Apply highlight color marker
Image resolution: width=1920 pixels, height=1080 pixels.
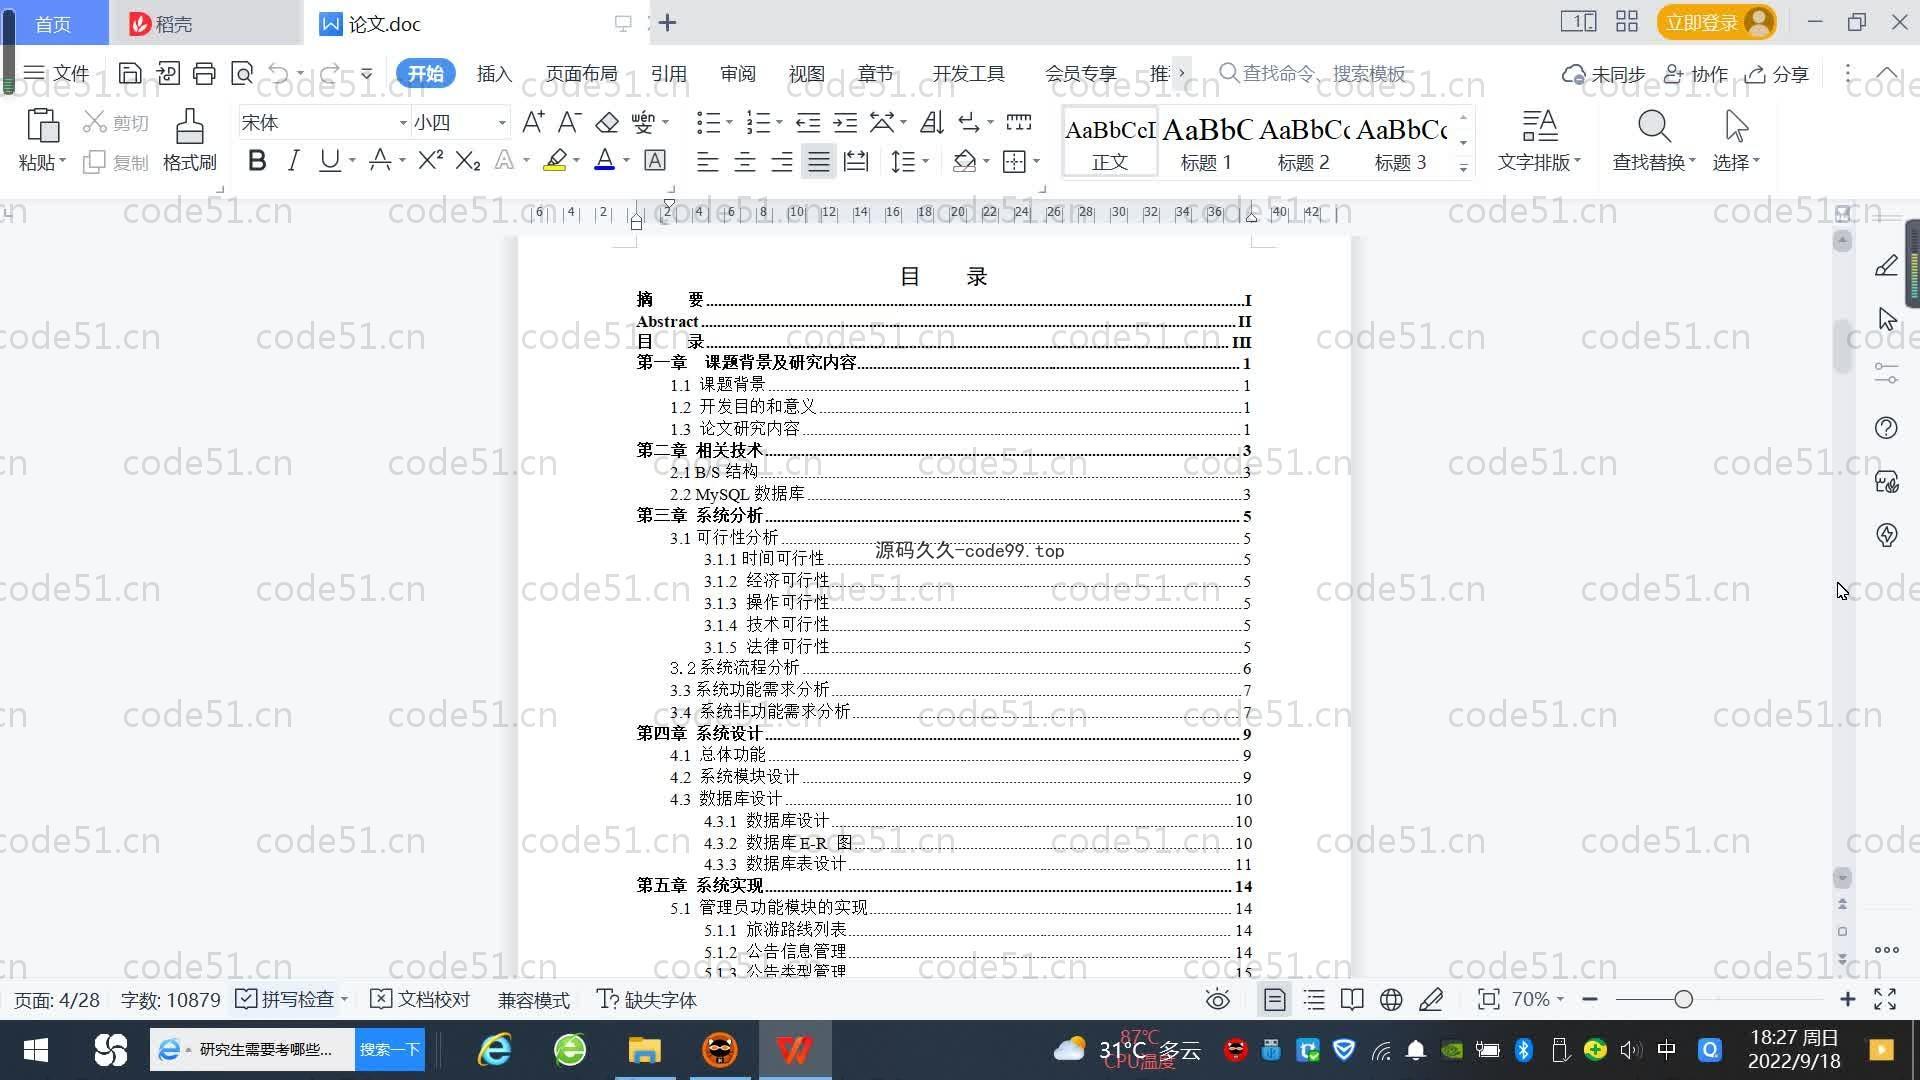(555, 160)
